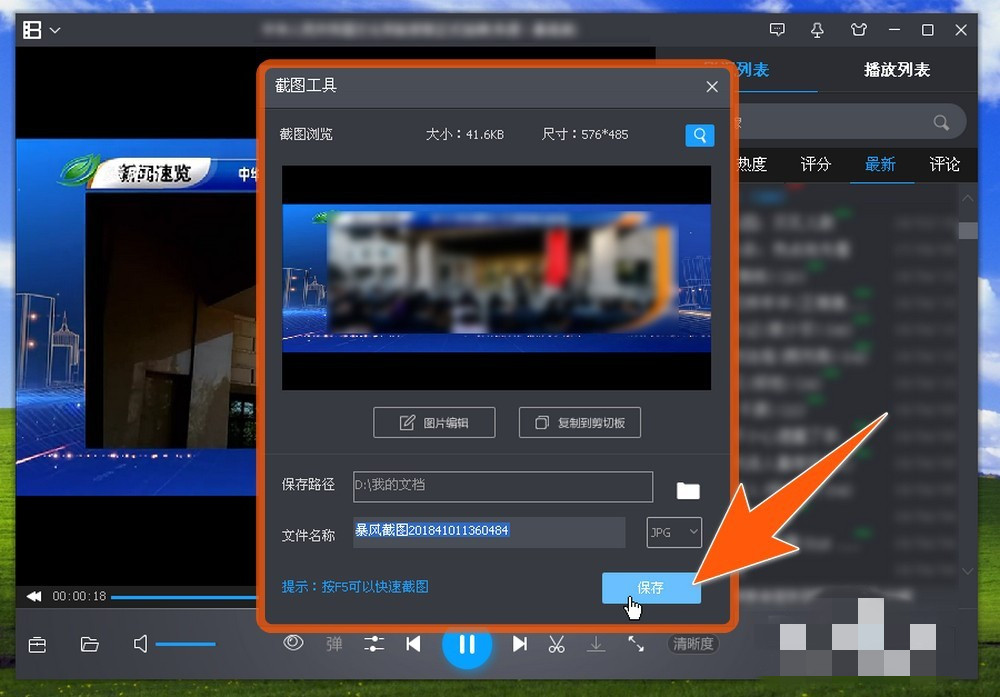Click 复制到剪切板 to copy screenshot
The image size is (1000, 697).
pos(580,423)
